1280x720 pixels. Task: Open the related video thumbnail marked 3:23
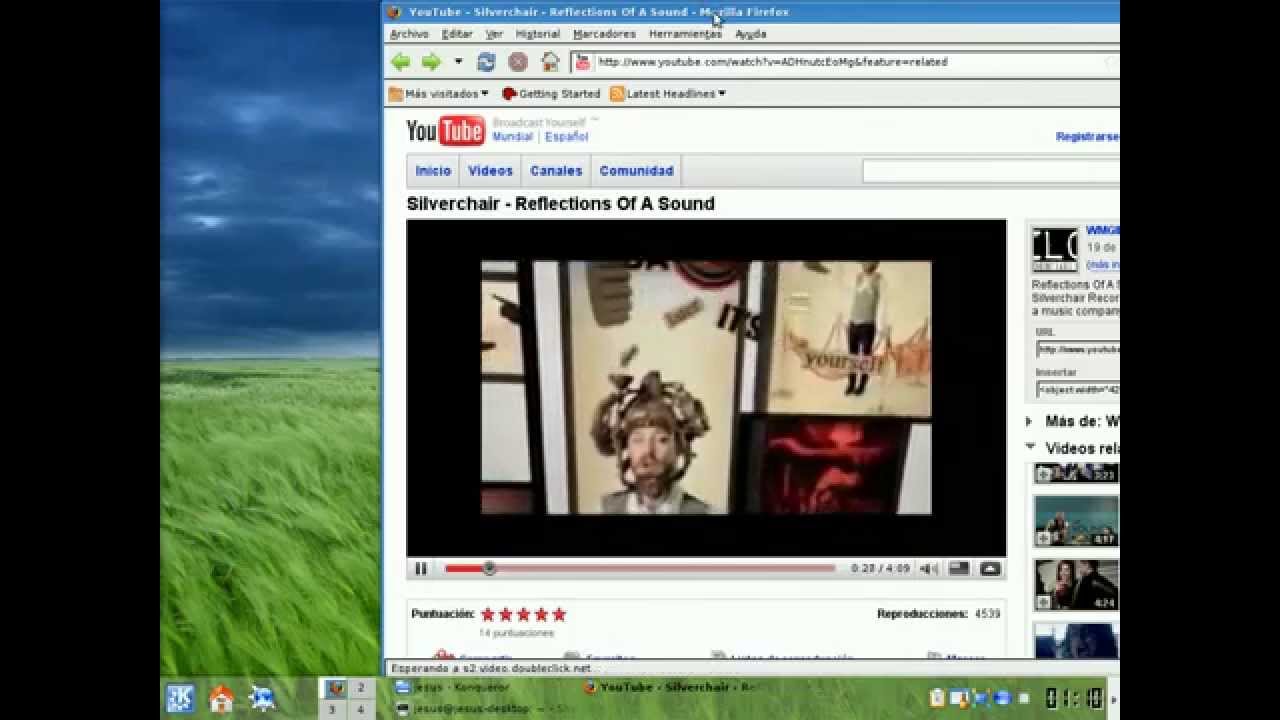pos(1077,473)
